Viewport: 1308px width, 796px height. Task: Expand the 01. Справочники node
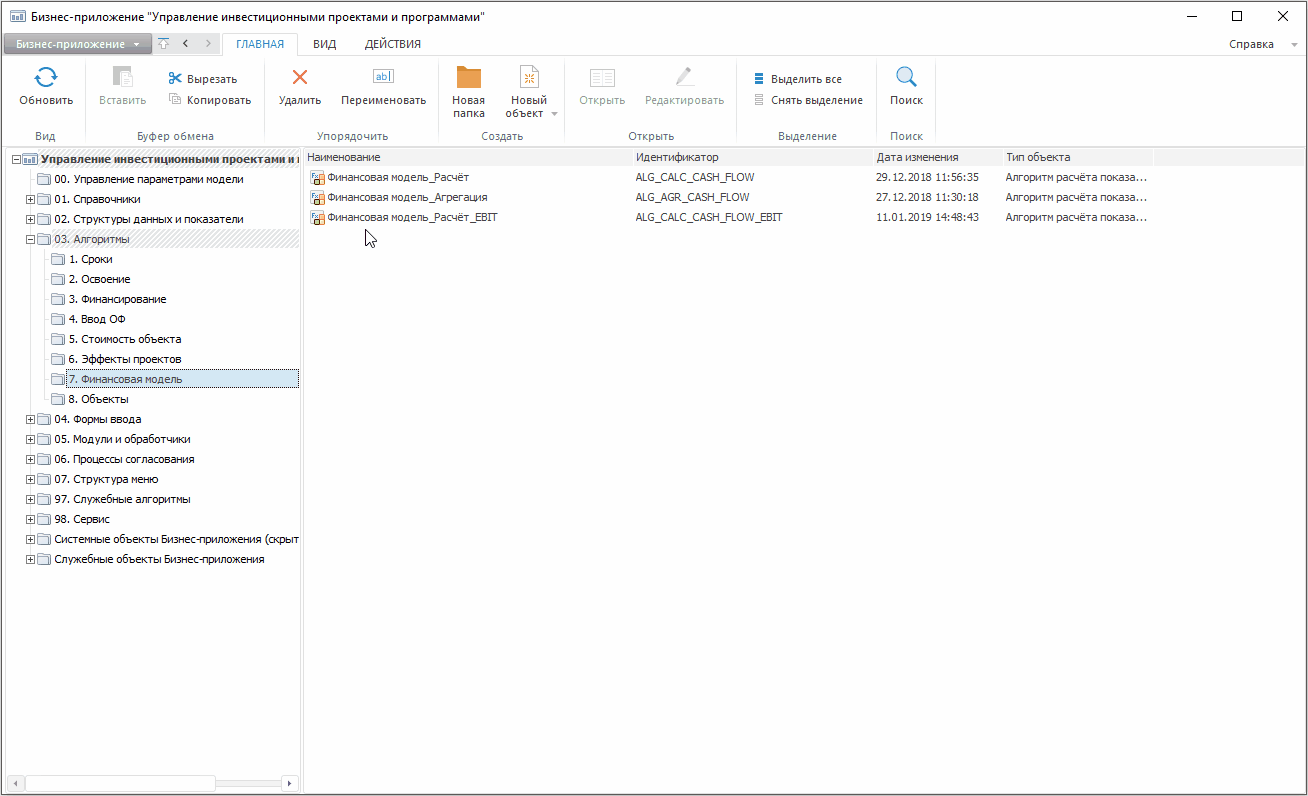coord(30,199)
